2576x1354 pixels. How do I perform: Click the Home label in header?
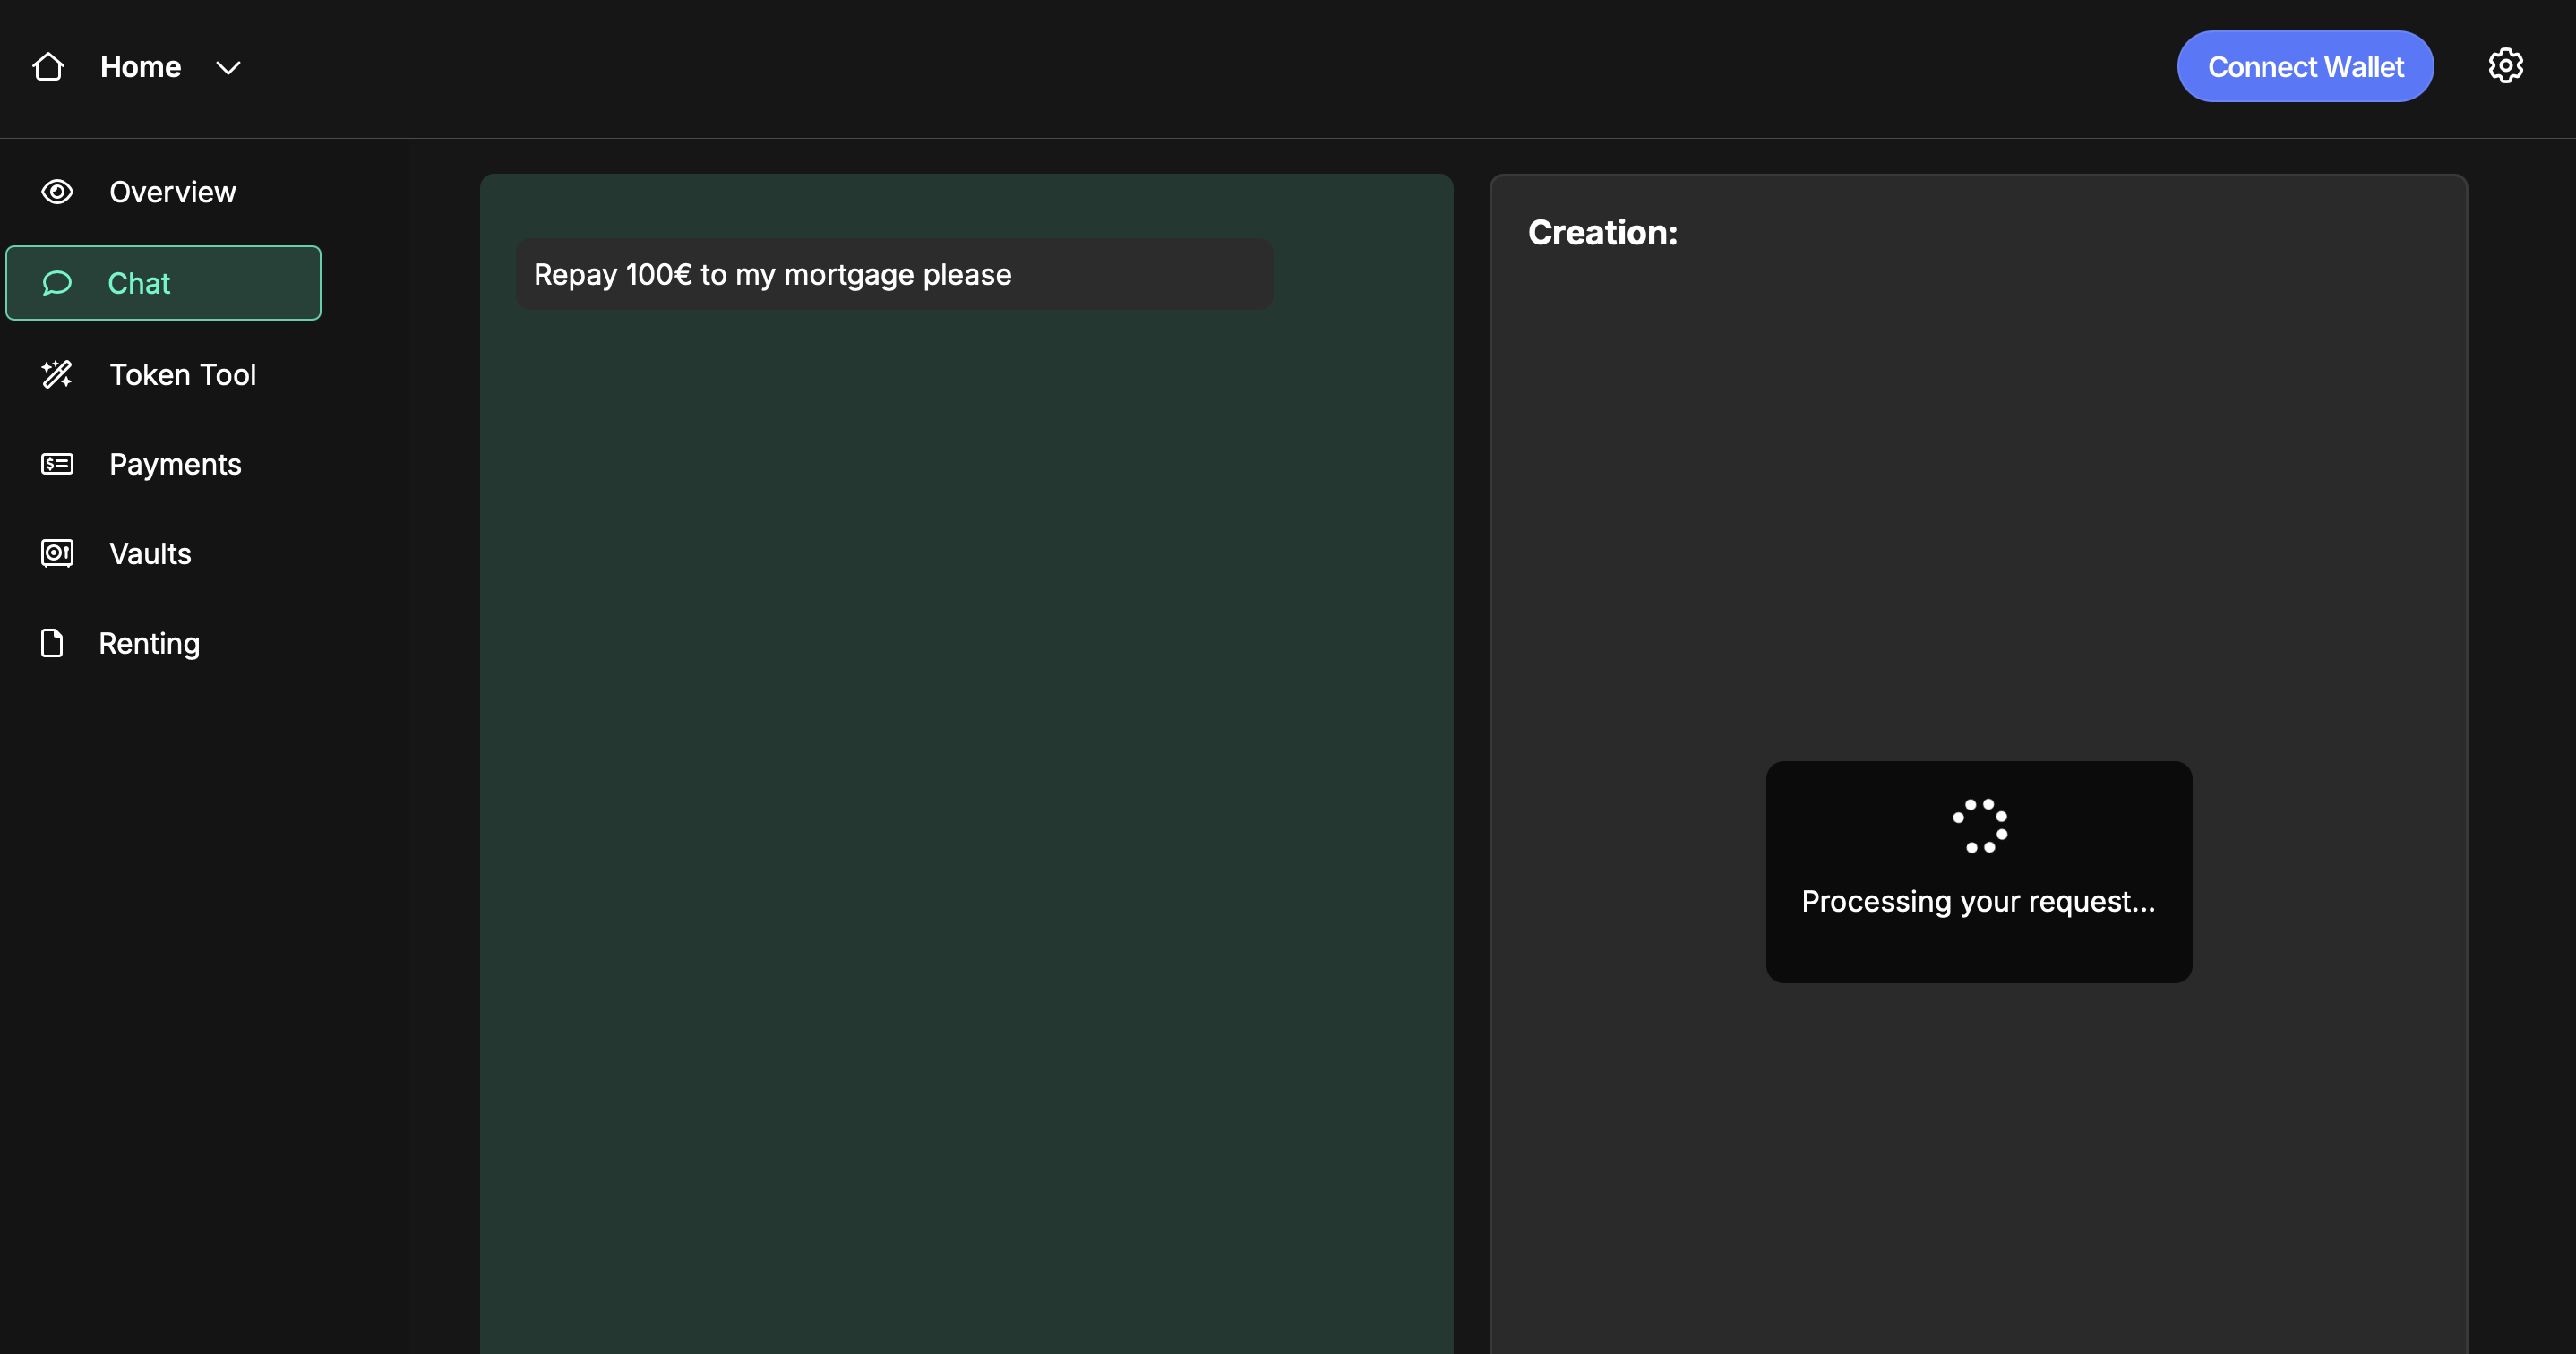coord(141,67)
